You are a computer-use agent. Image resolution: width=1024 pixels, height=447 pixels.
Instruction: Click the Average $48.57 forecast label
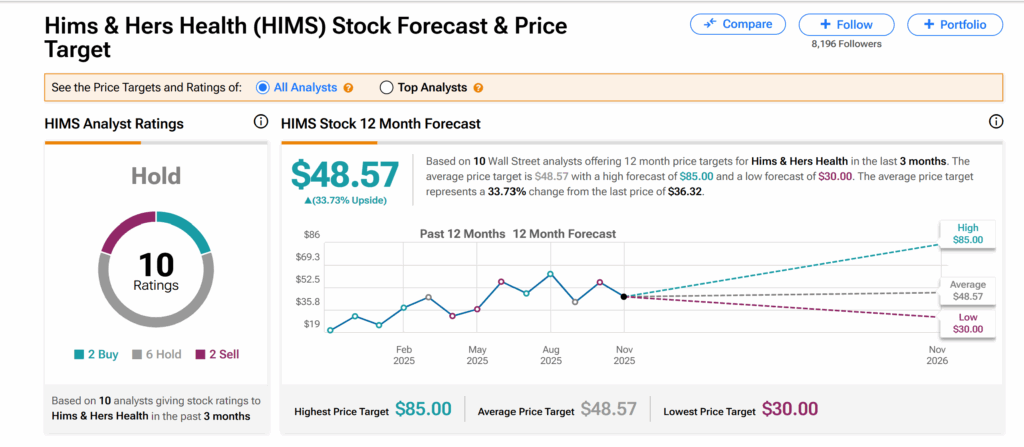(968, 292)
